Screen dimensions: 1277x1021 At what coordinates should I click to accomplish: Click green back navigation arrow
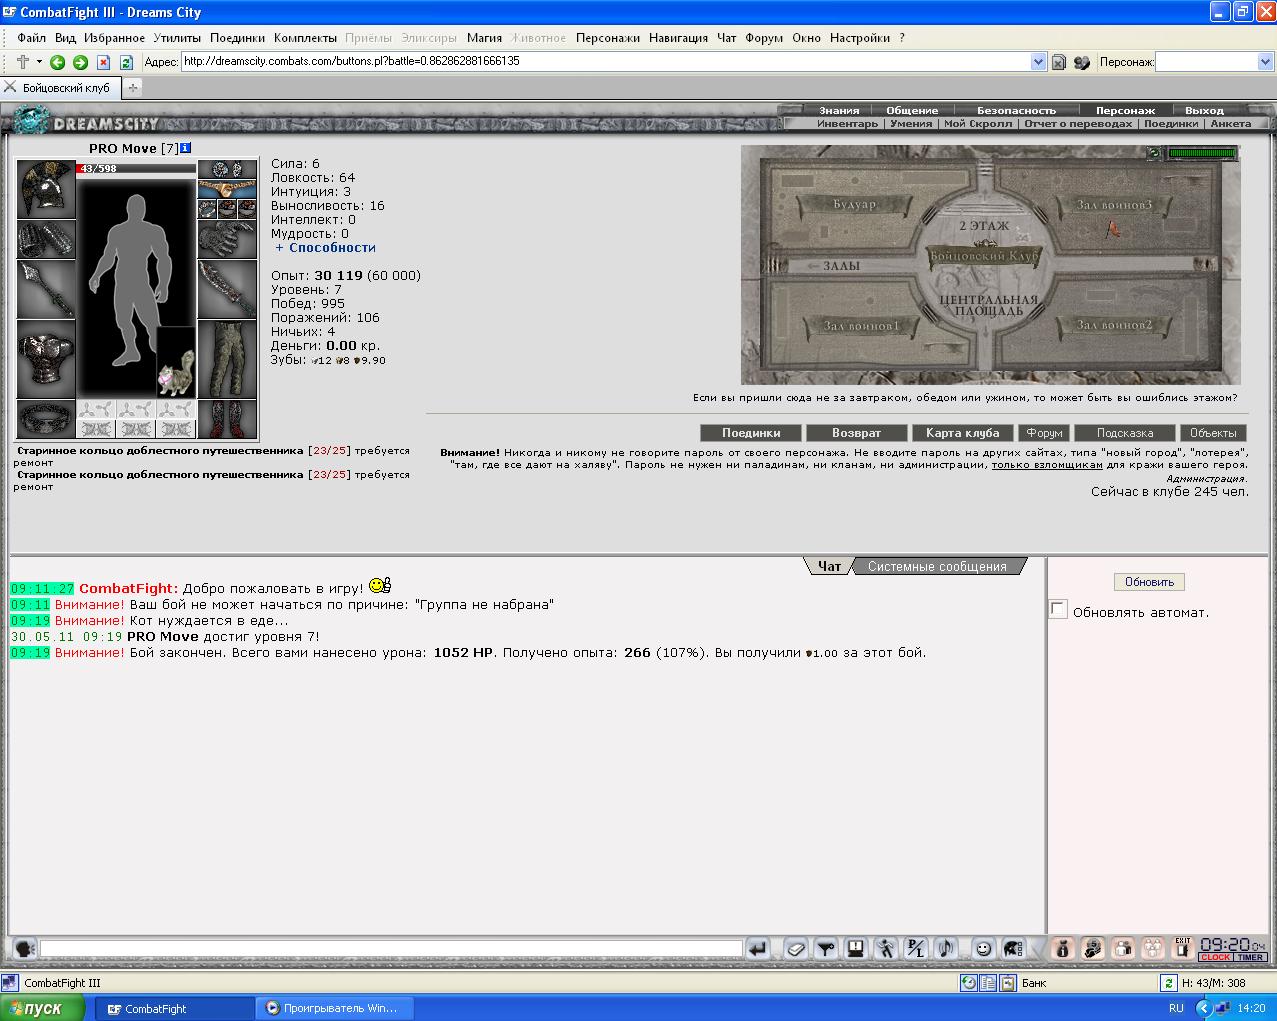57,62
